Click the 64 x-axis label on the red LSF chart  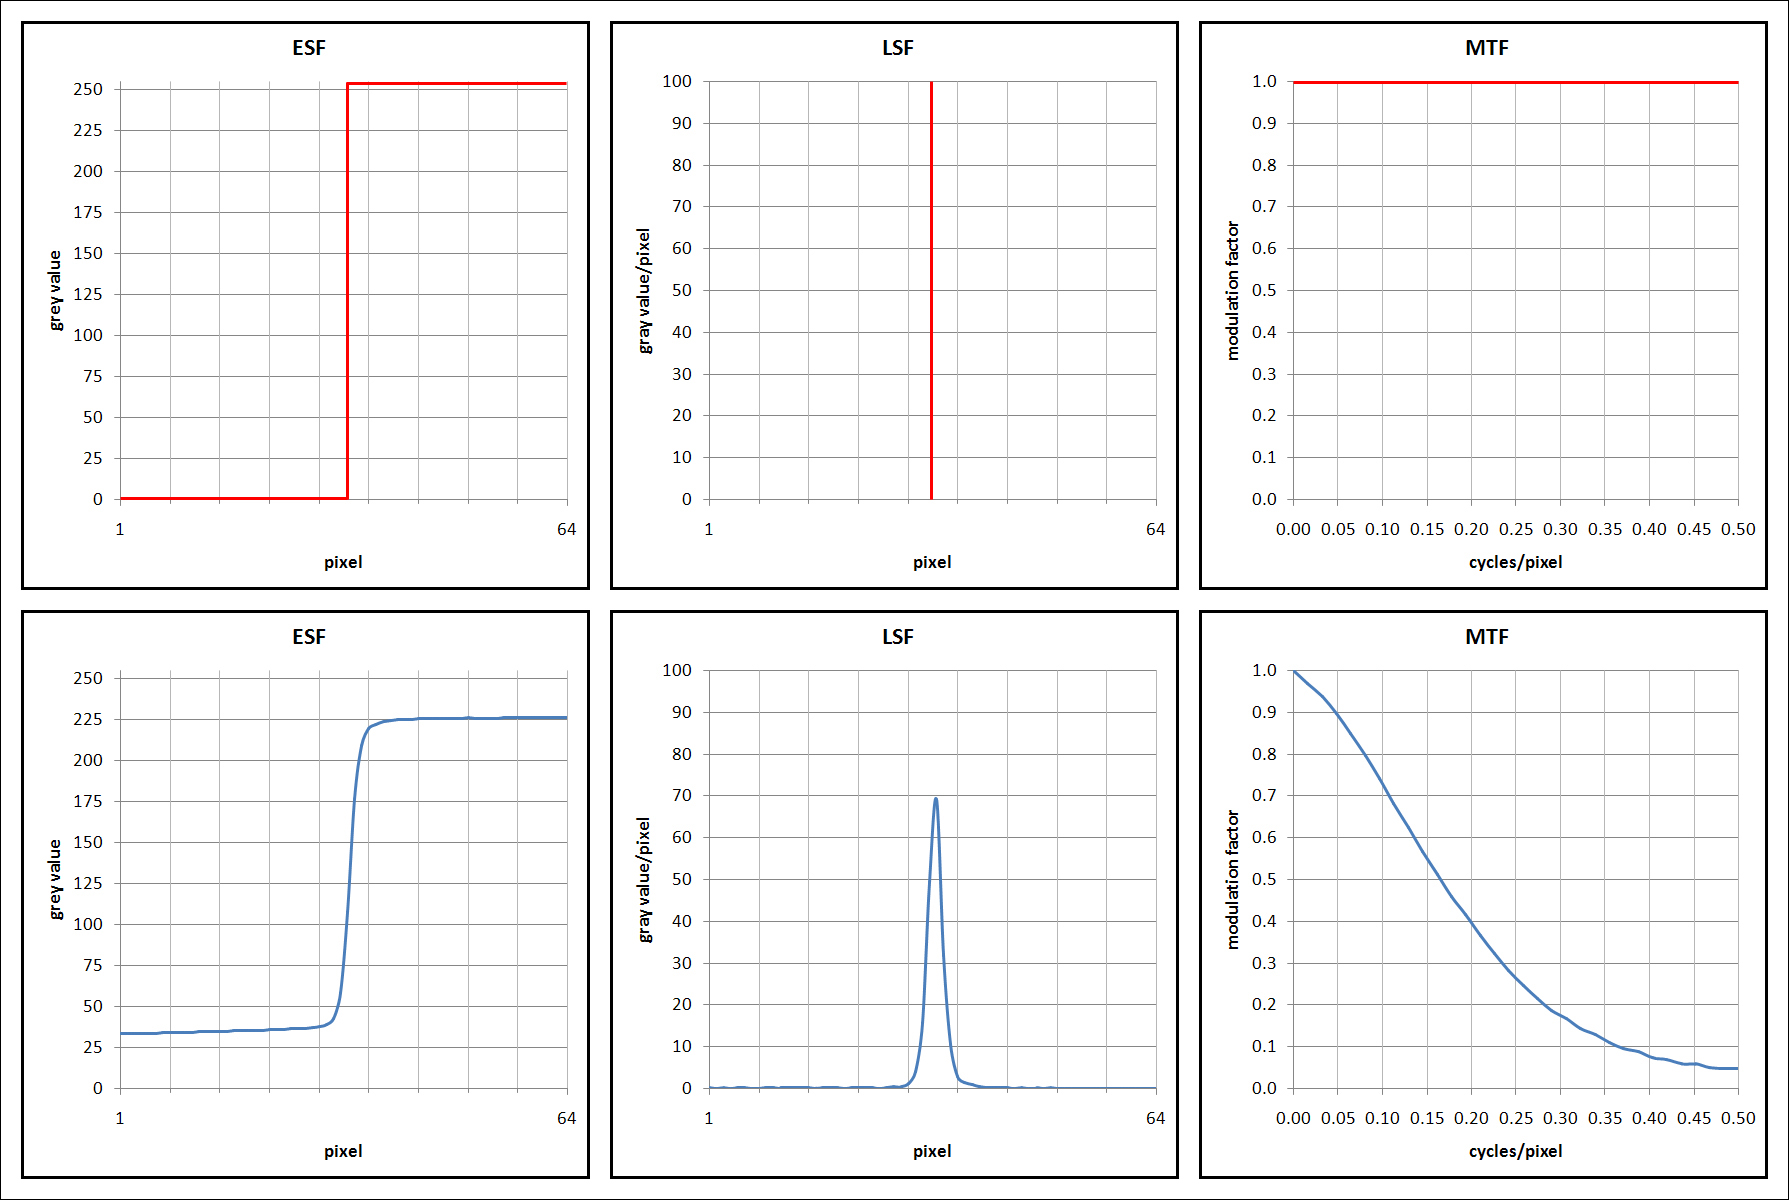point(1155,529)
